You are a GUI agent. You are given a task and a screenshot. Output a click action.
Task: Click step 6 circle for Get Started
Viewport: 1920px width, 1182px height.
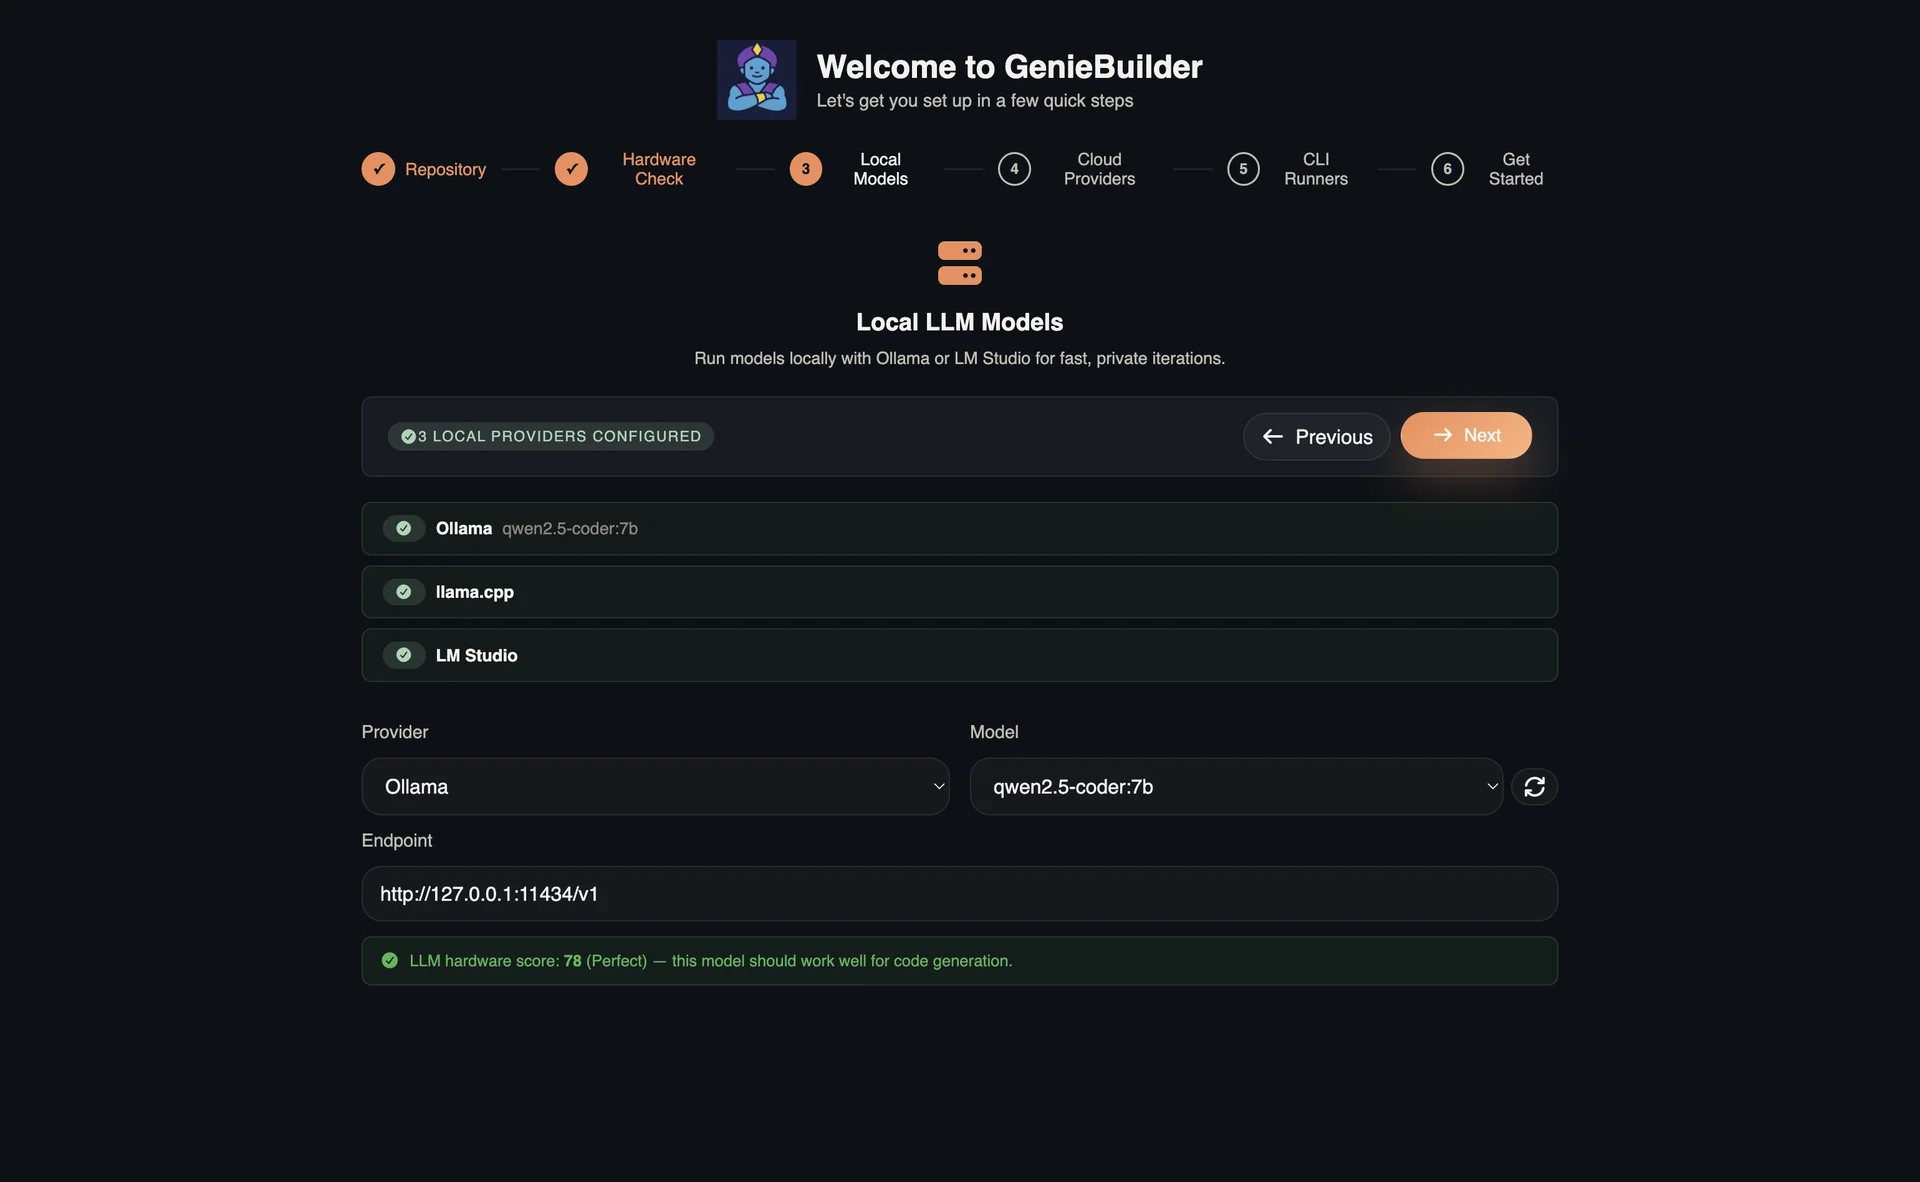tap(1447, 169)
